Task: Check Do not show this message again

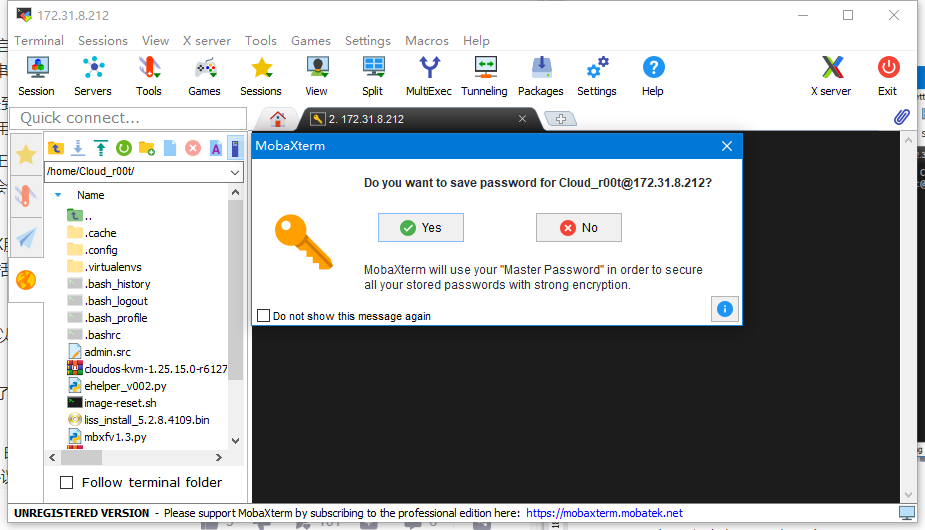Action: (x=264, y=316)
